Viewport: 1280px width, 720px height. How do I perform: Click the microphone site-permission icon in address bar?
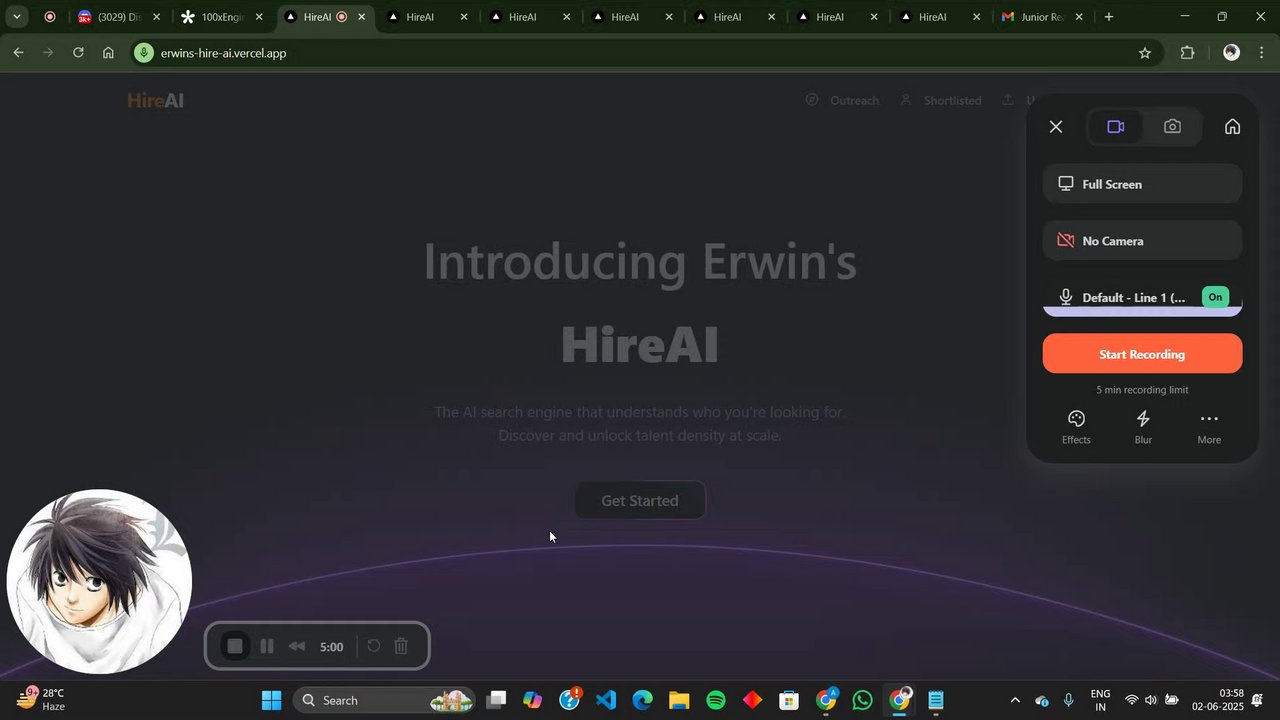click(x=144, y=53)
